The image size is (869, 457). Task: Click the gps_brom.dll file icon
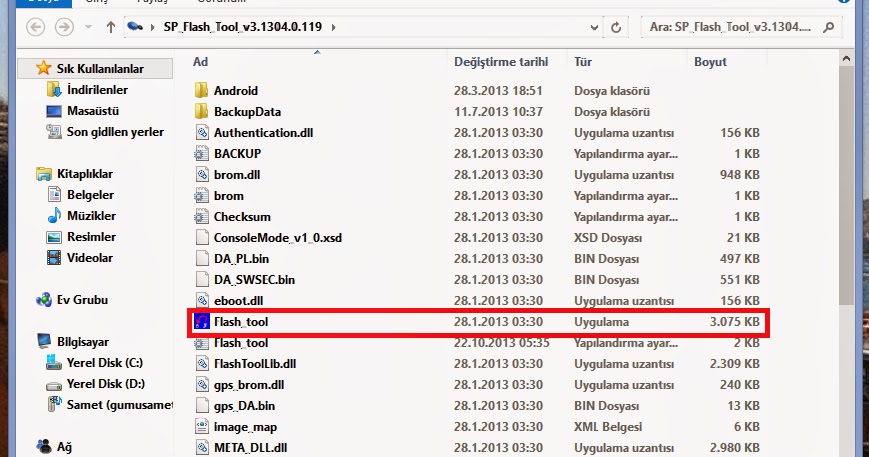click(x=202, y=384)
